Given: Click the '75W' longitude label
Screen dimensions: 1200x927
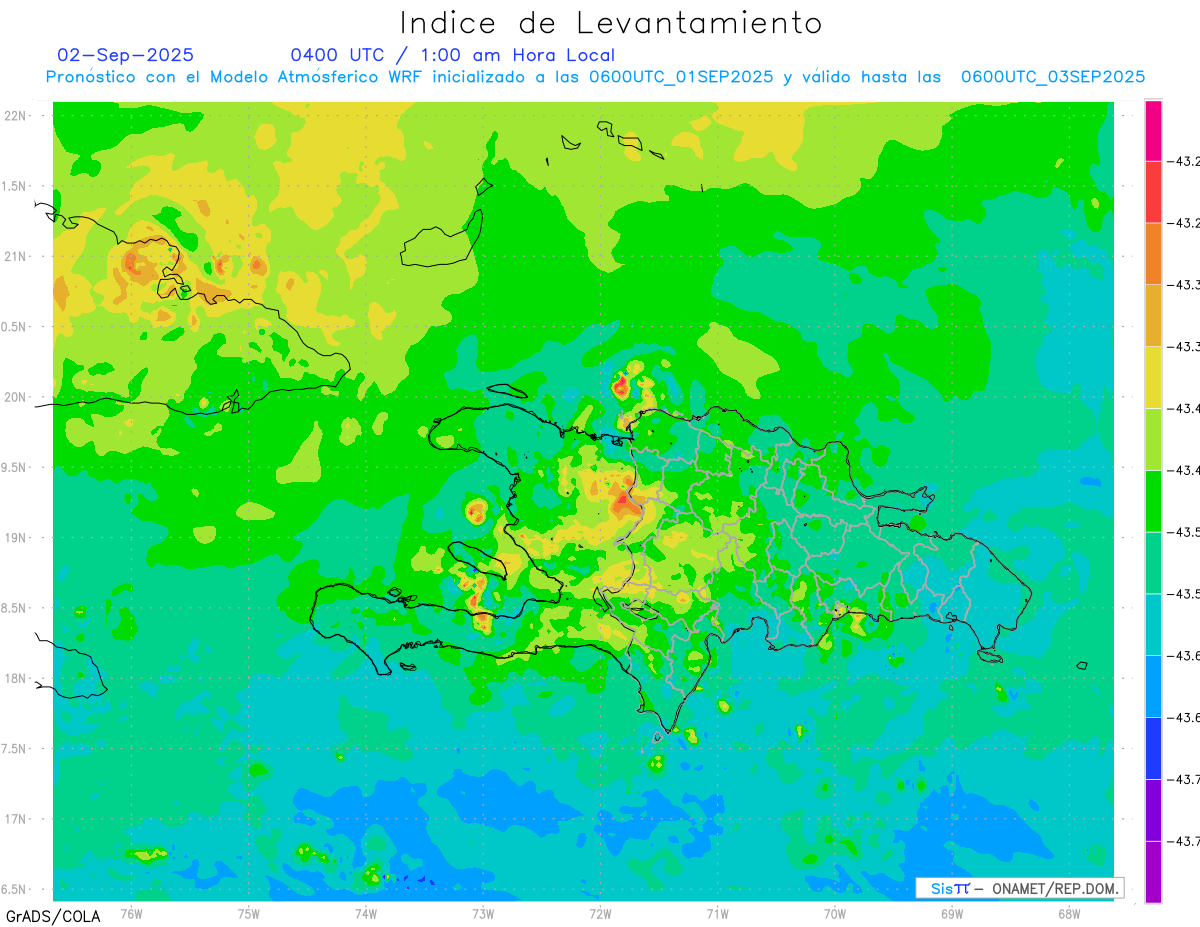Looking at the screenshot, I should click(248, 914).
